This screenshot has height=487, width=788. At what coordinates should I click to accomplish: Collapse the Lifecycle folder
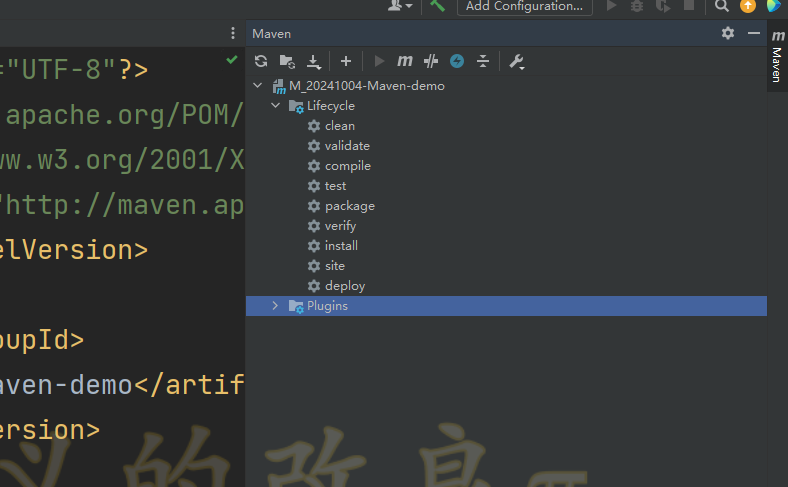point(275,106)
